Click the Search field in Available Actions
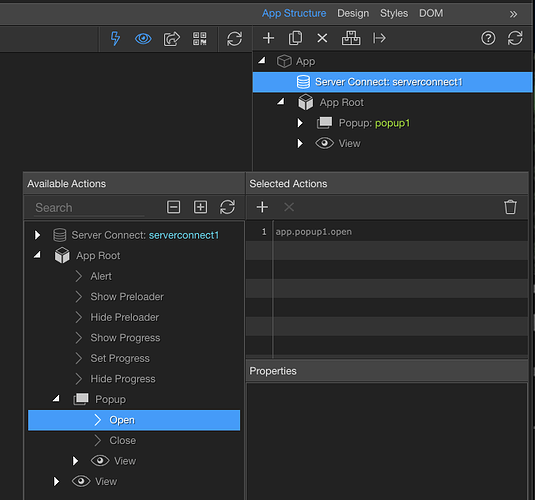Image resolution: width=535 pixels, height=500 pixels. (x=89, y=208)
